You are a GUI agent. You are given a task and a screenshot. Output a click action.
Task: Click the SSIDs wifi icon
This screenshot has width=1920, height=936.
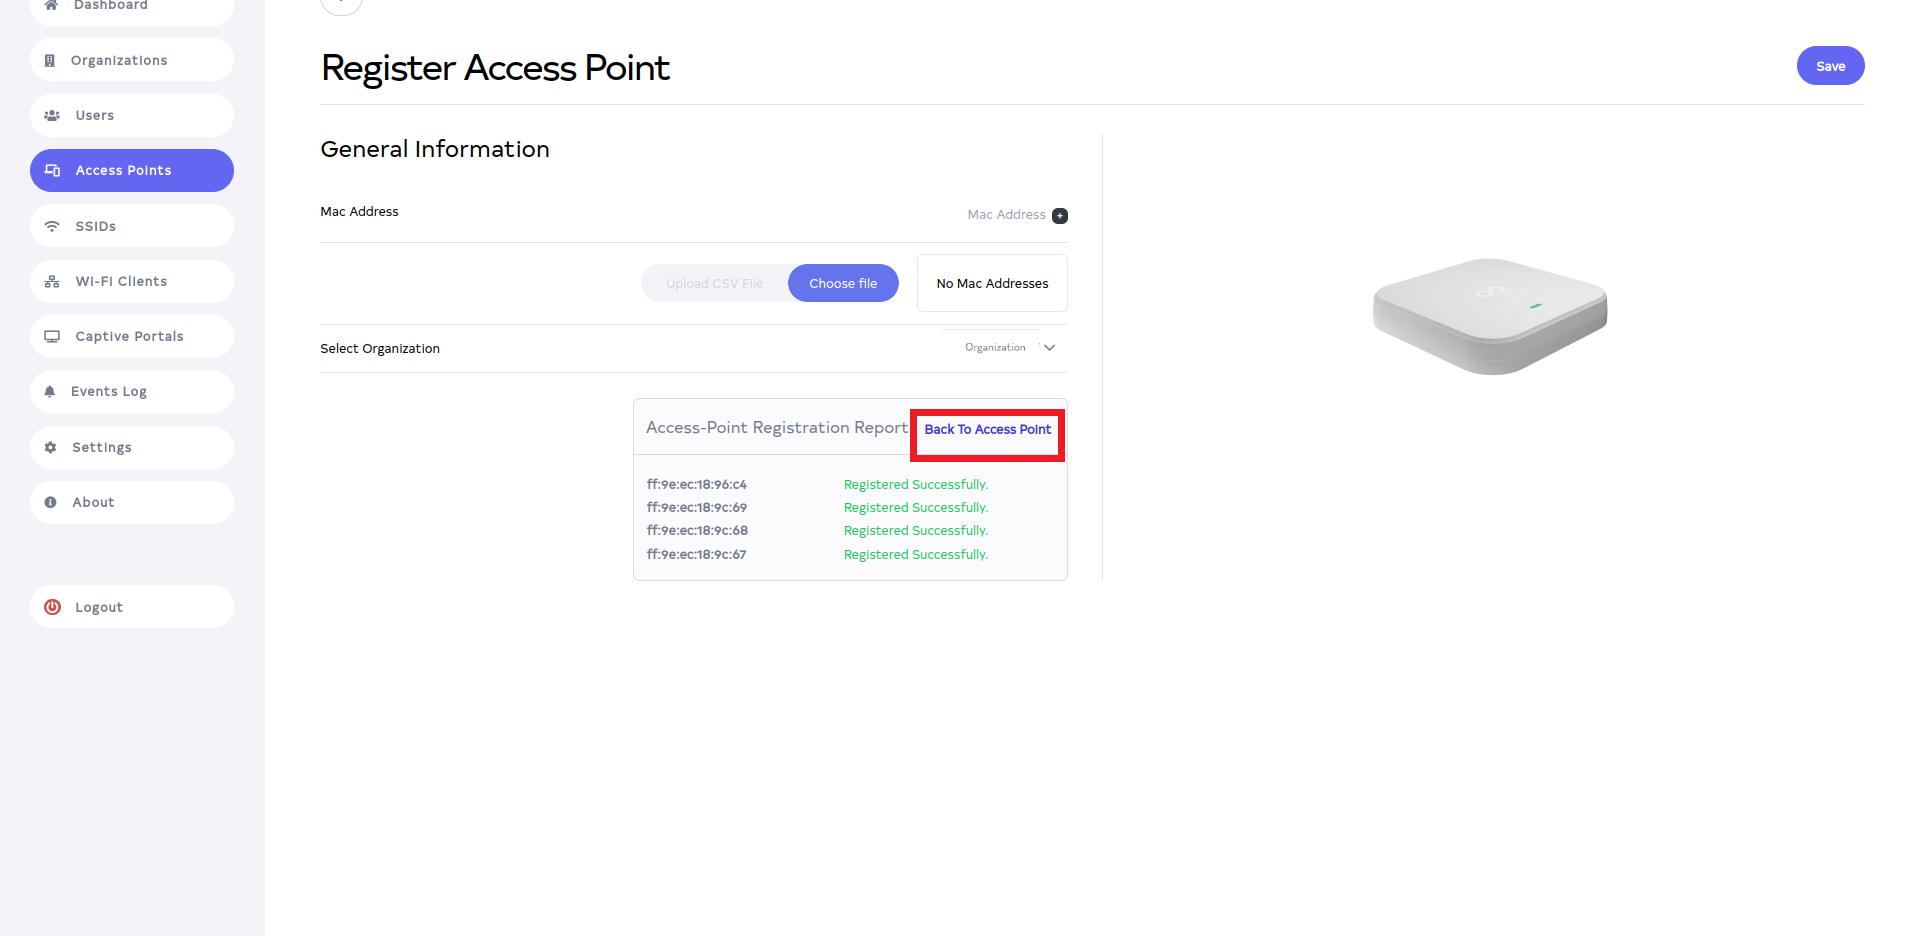pyautogui.click(x=52, y=227)
